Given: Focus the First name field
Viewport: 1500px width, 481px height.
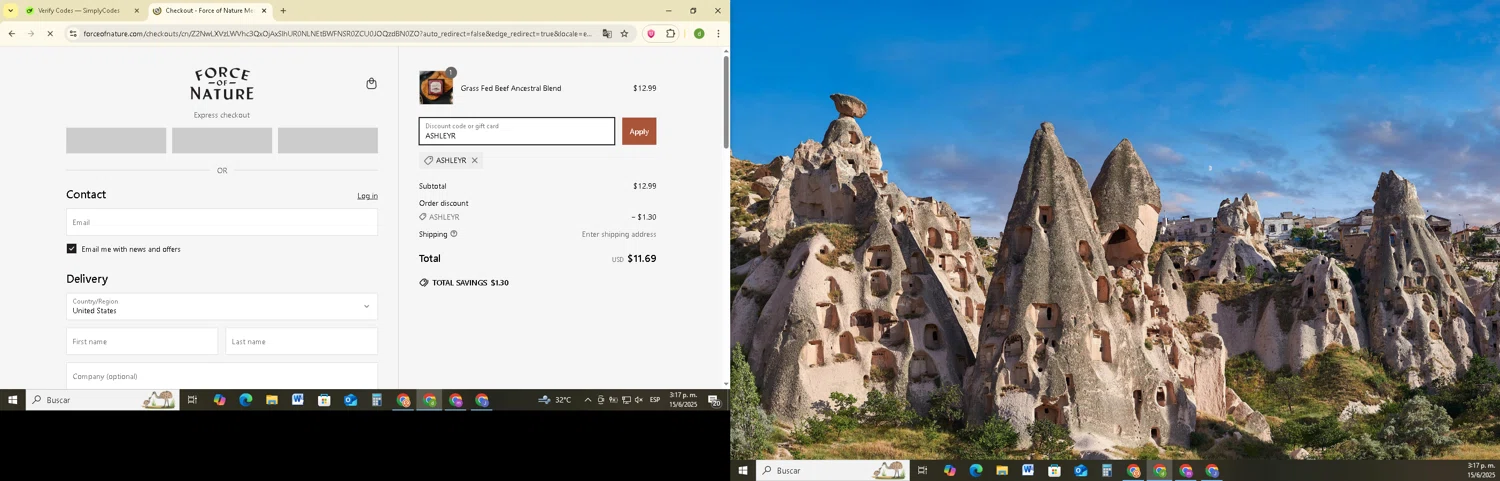Looking at the screenshot, I should click(142, 341).
